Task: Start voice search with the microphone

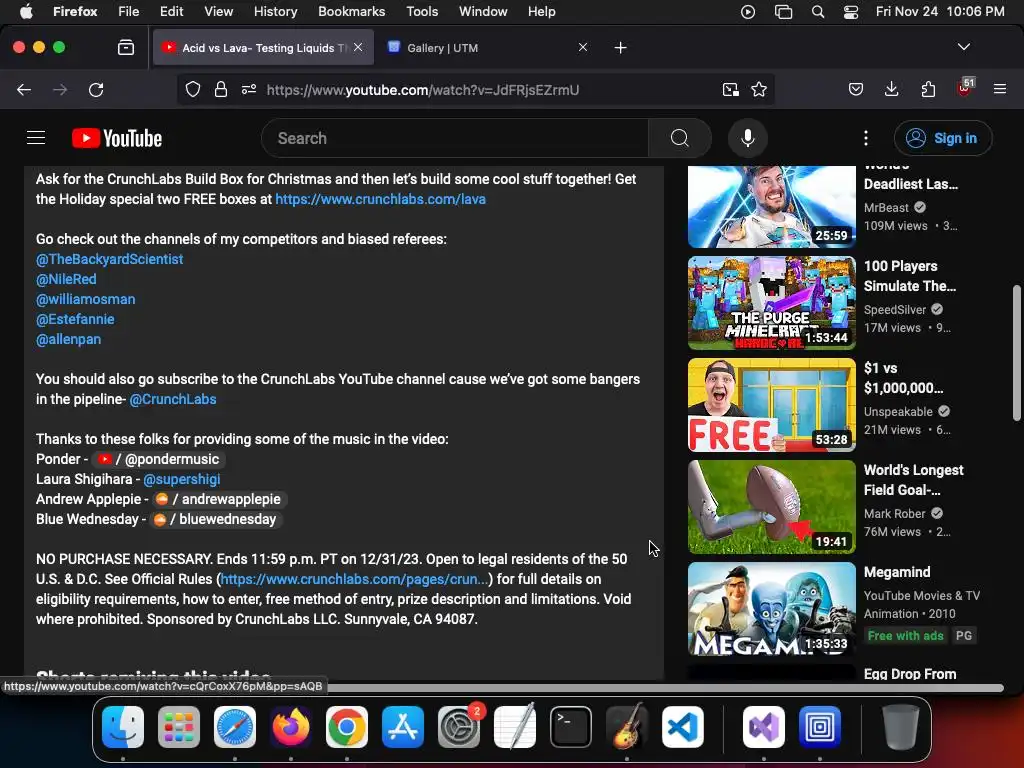Action: coord(748,138)
